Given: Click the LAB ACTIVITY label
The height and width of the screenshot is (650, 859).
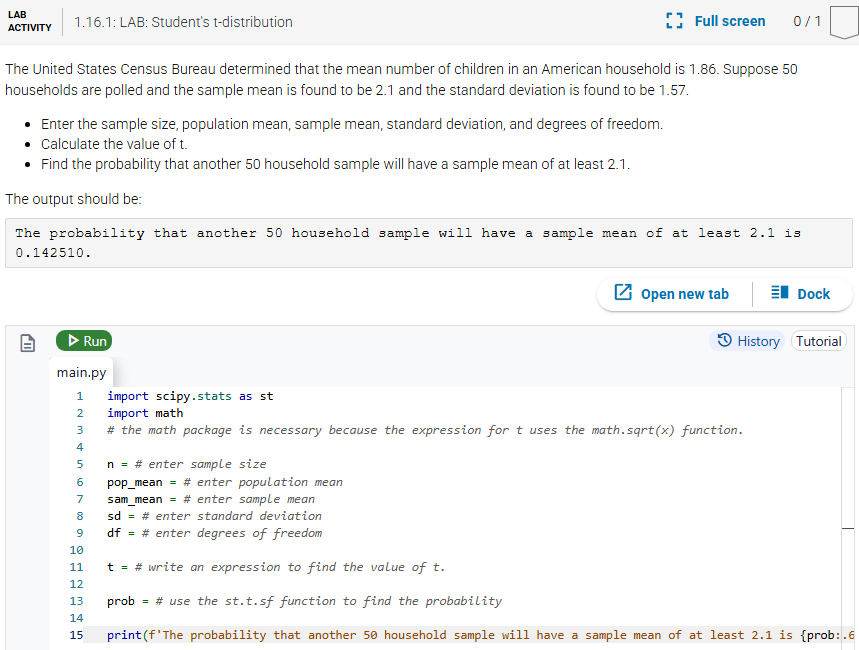Looking at the screenshot, I should pos(30,21).
